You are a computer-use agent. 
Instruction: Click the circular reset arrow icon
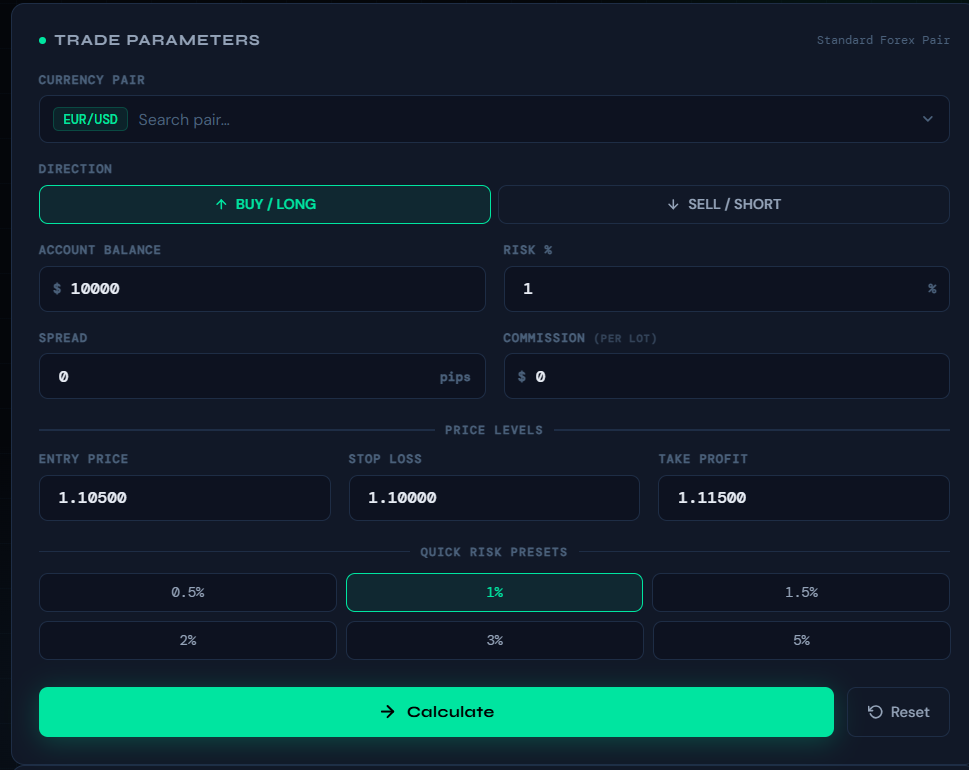tap(875, 712)
